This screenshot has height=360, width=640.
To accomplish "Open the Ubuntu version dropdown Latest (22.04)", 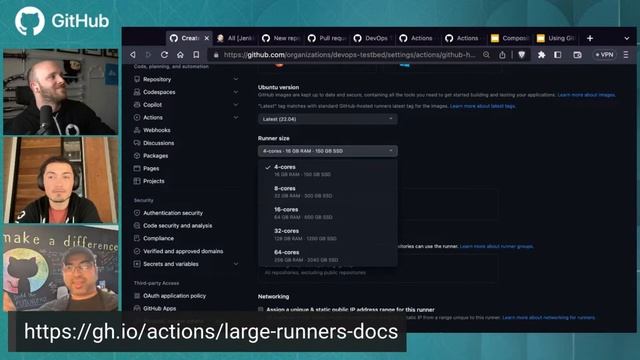I will coord(327,119).
